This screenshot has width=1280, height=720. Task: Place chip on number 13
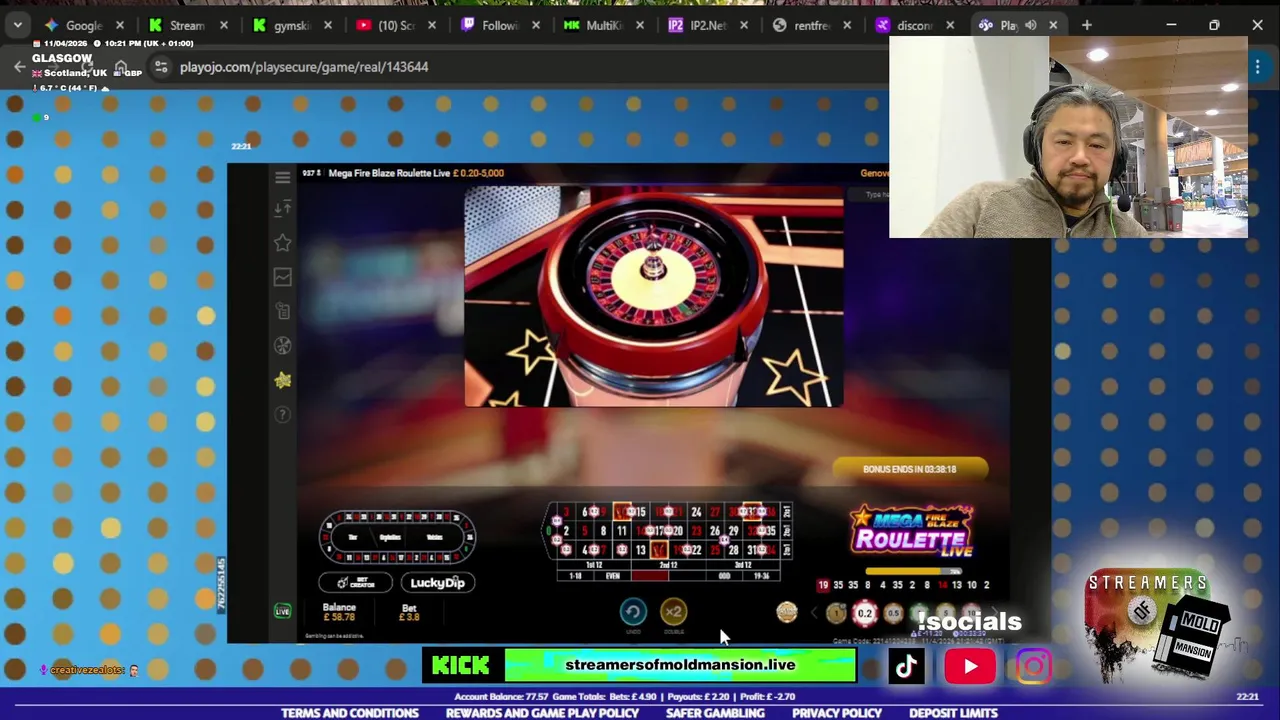pyautogui.click(x=641, y=549)
